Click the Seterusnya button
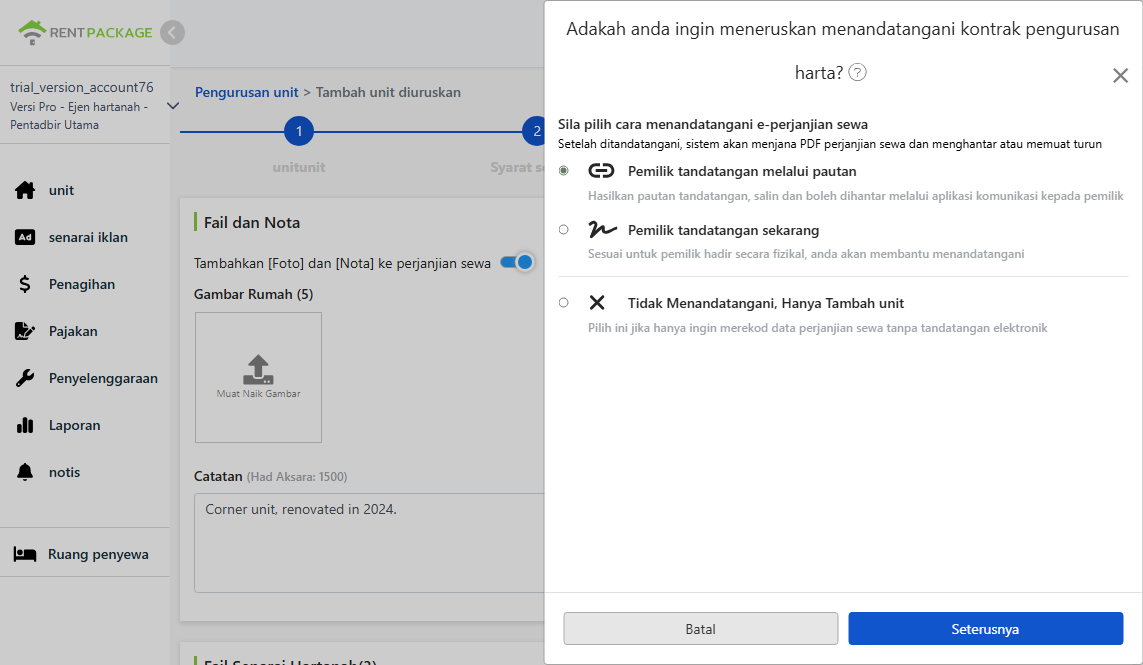The height and width of the screenshot is (665, 1143). coord(986,629)
